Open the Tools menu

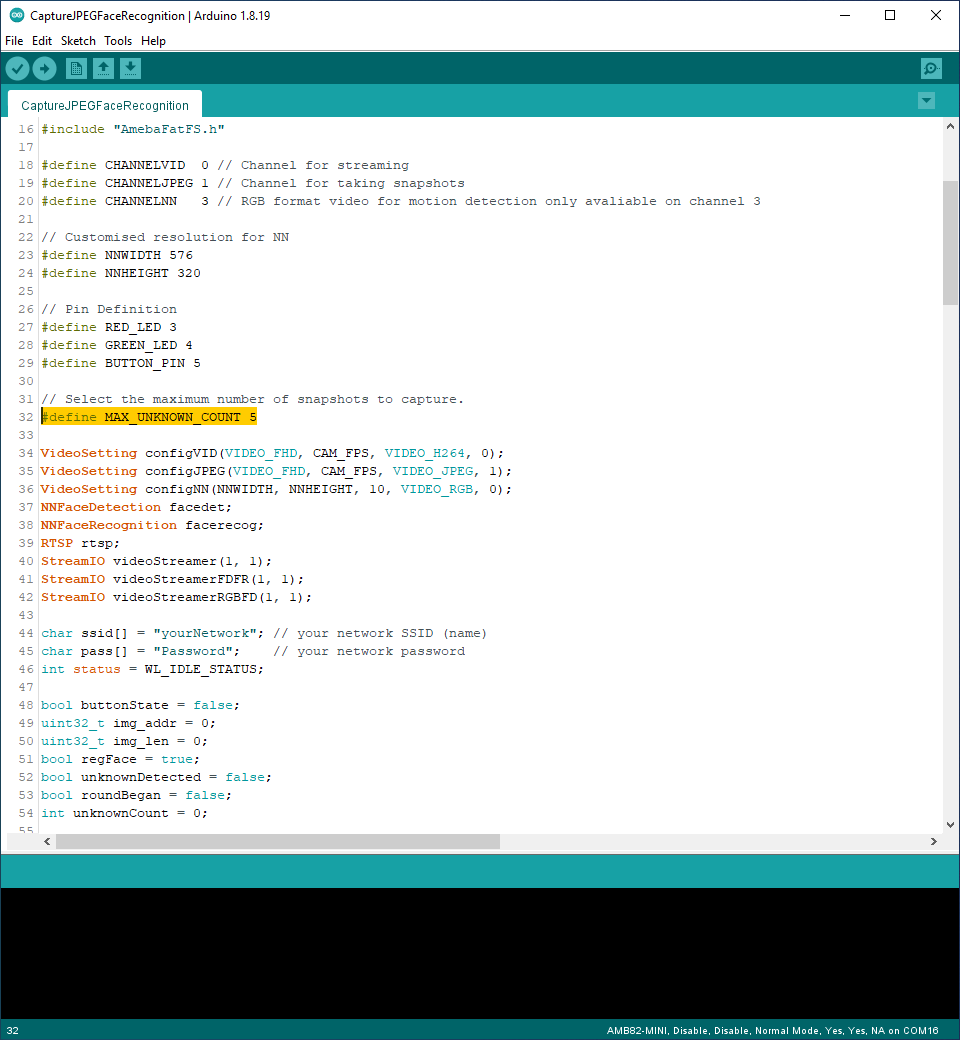tap(118, 41)
